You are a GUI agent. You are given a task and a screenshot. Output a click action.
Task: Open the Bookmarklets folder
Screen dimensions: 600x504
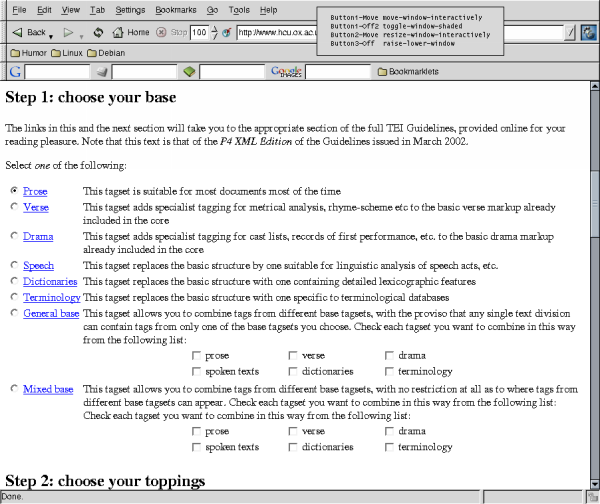(407, 72)
